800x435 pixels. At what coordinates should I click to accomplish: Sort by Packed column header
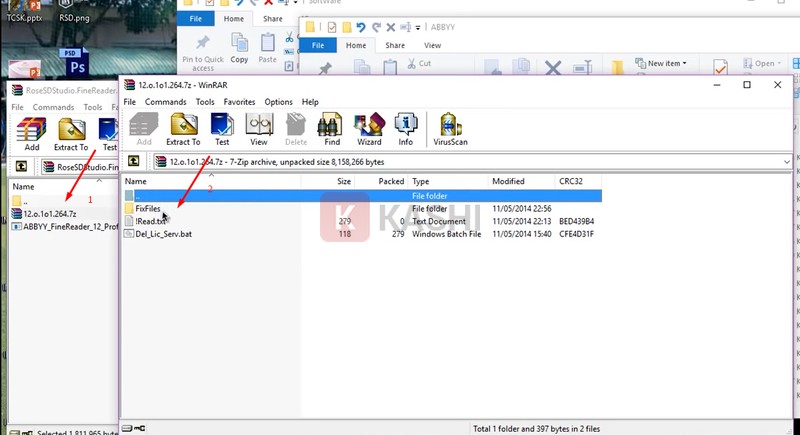click(382, 181)
